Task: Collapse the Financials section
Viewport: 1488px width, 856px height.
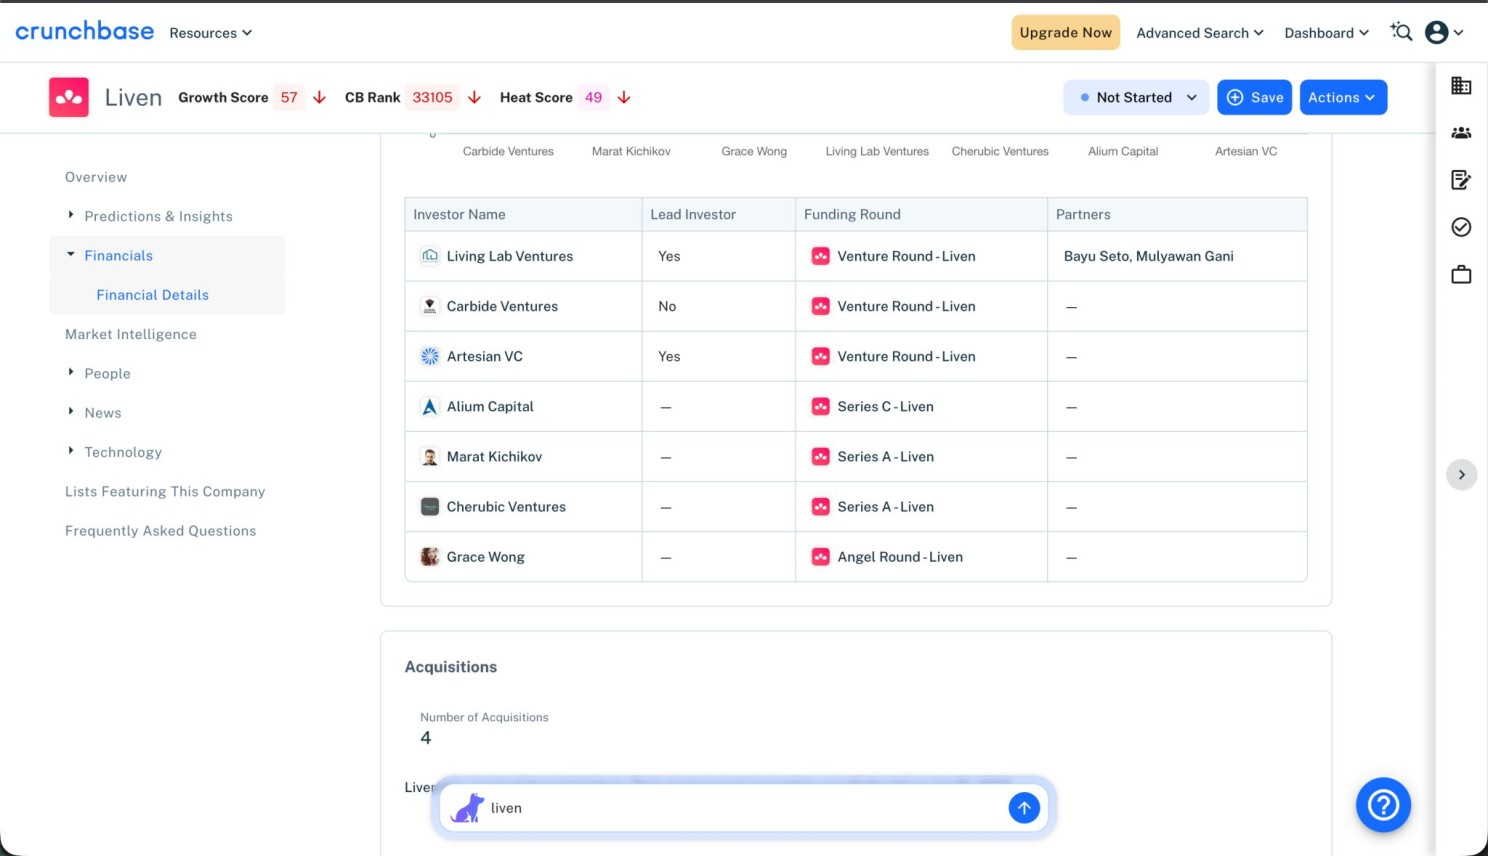Action: click(71, 254)
